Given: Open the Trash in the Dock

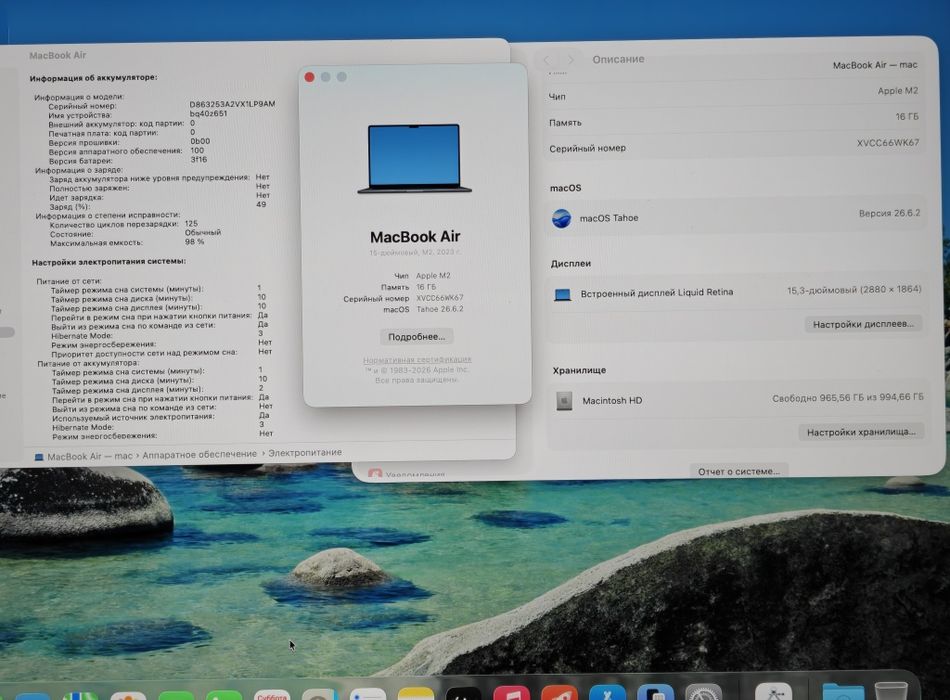Looking at the screenshot, I should 892,691.
